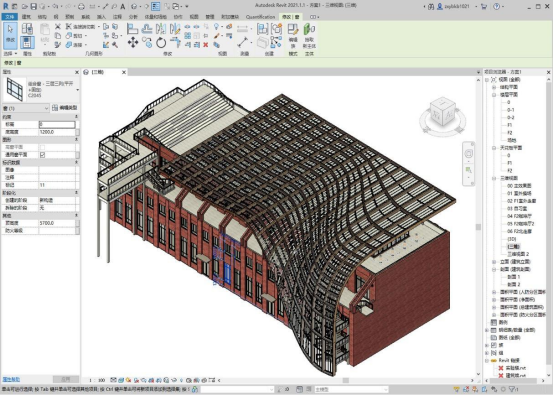554x395 pixels.
Task: Click the 编辑类型 Edit Type button
Action: (x=65, y=108)
